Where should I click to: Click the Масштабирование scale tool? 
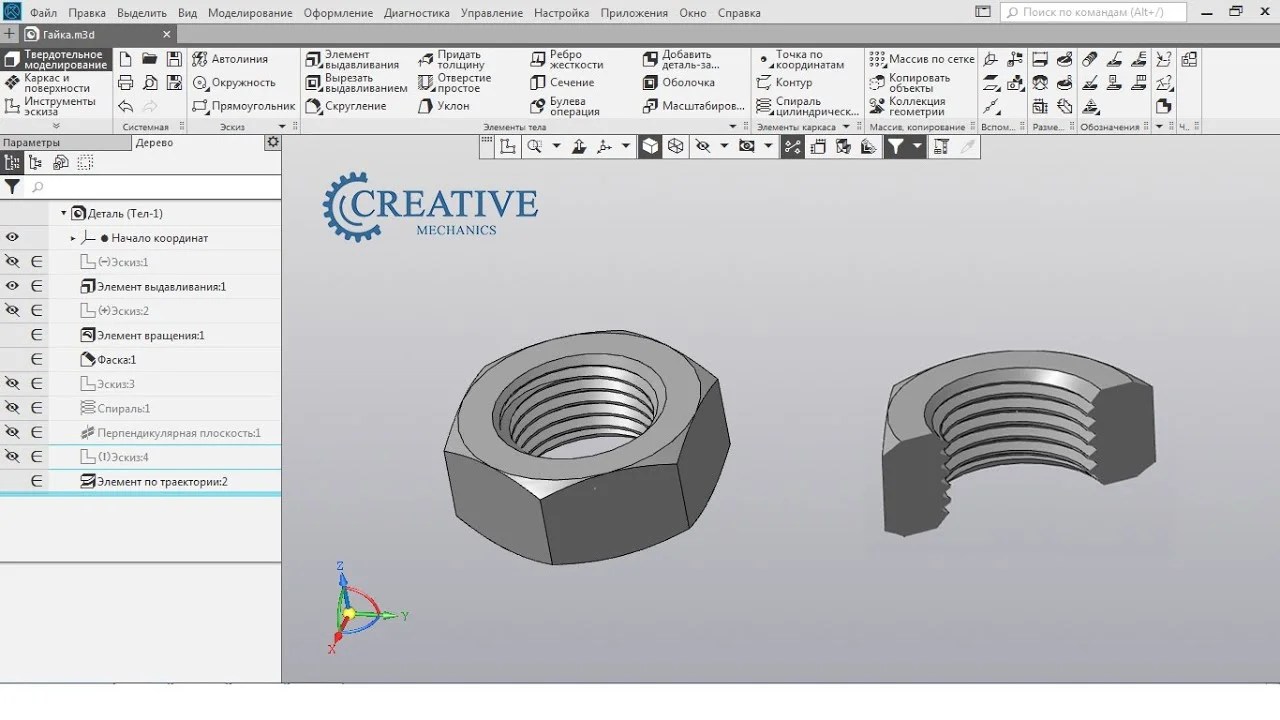point(694,106)
